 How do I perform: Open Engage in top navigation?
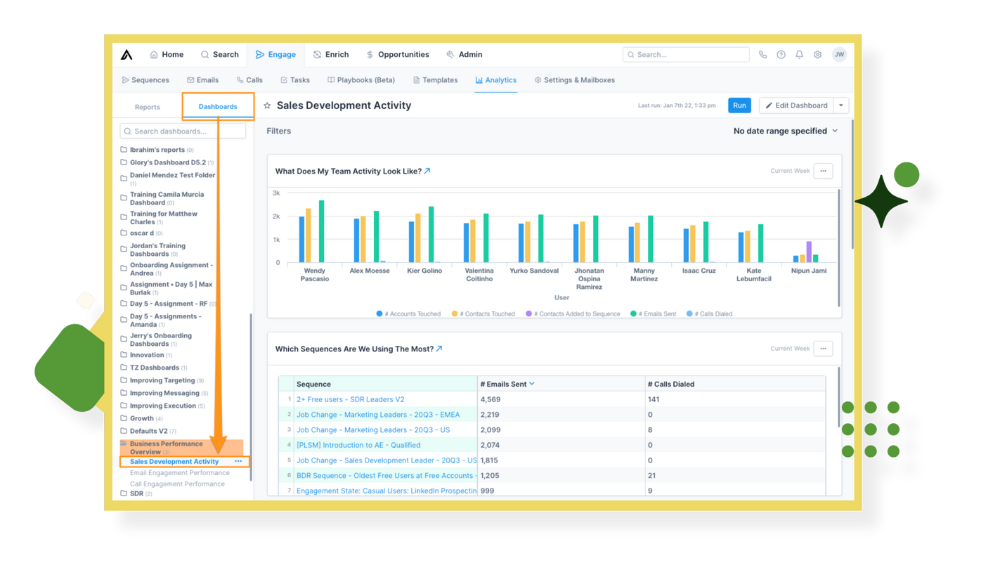276,55
